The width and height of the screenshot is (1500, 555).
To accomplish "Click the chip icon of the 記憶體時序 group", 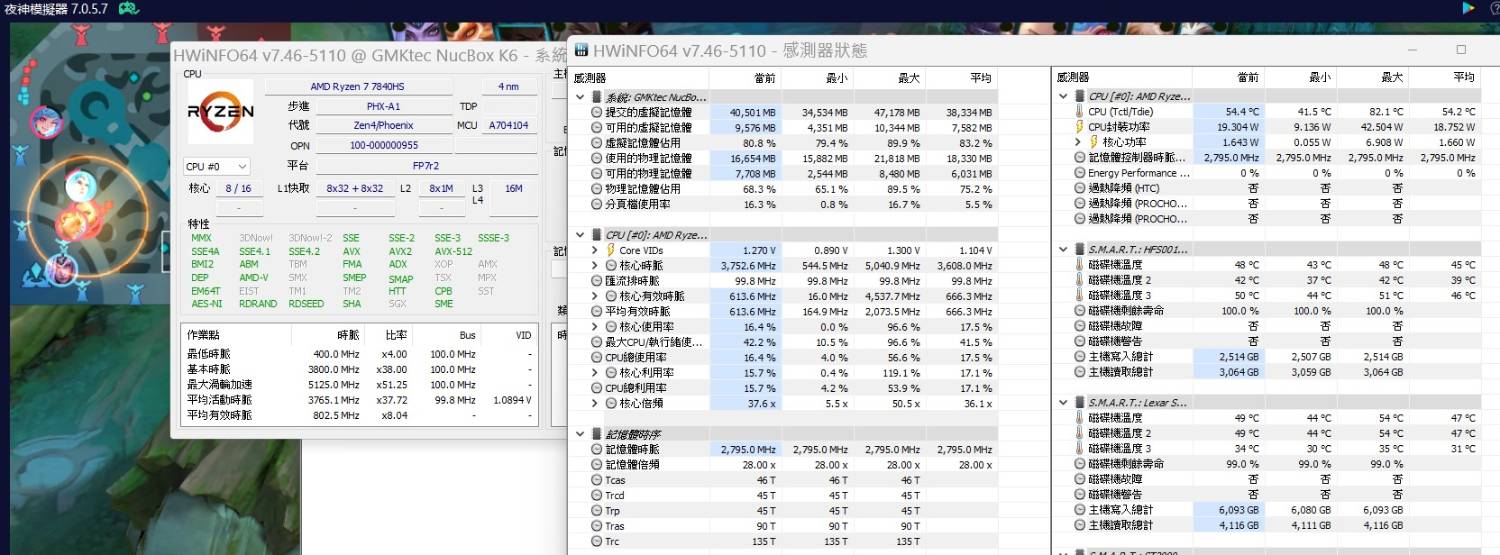I will point(597,434).
